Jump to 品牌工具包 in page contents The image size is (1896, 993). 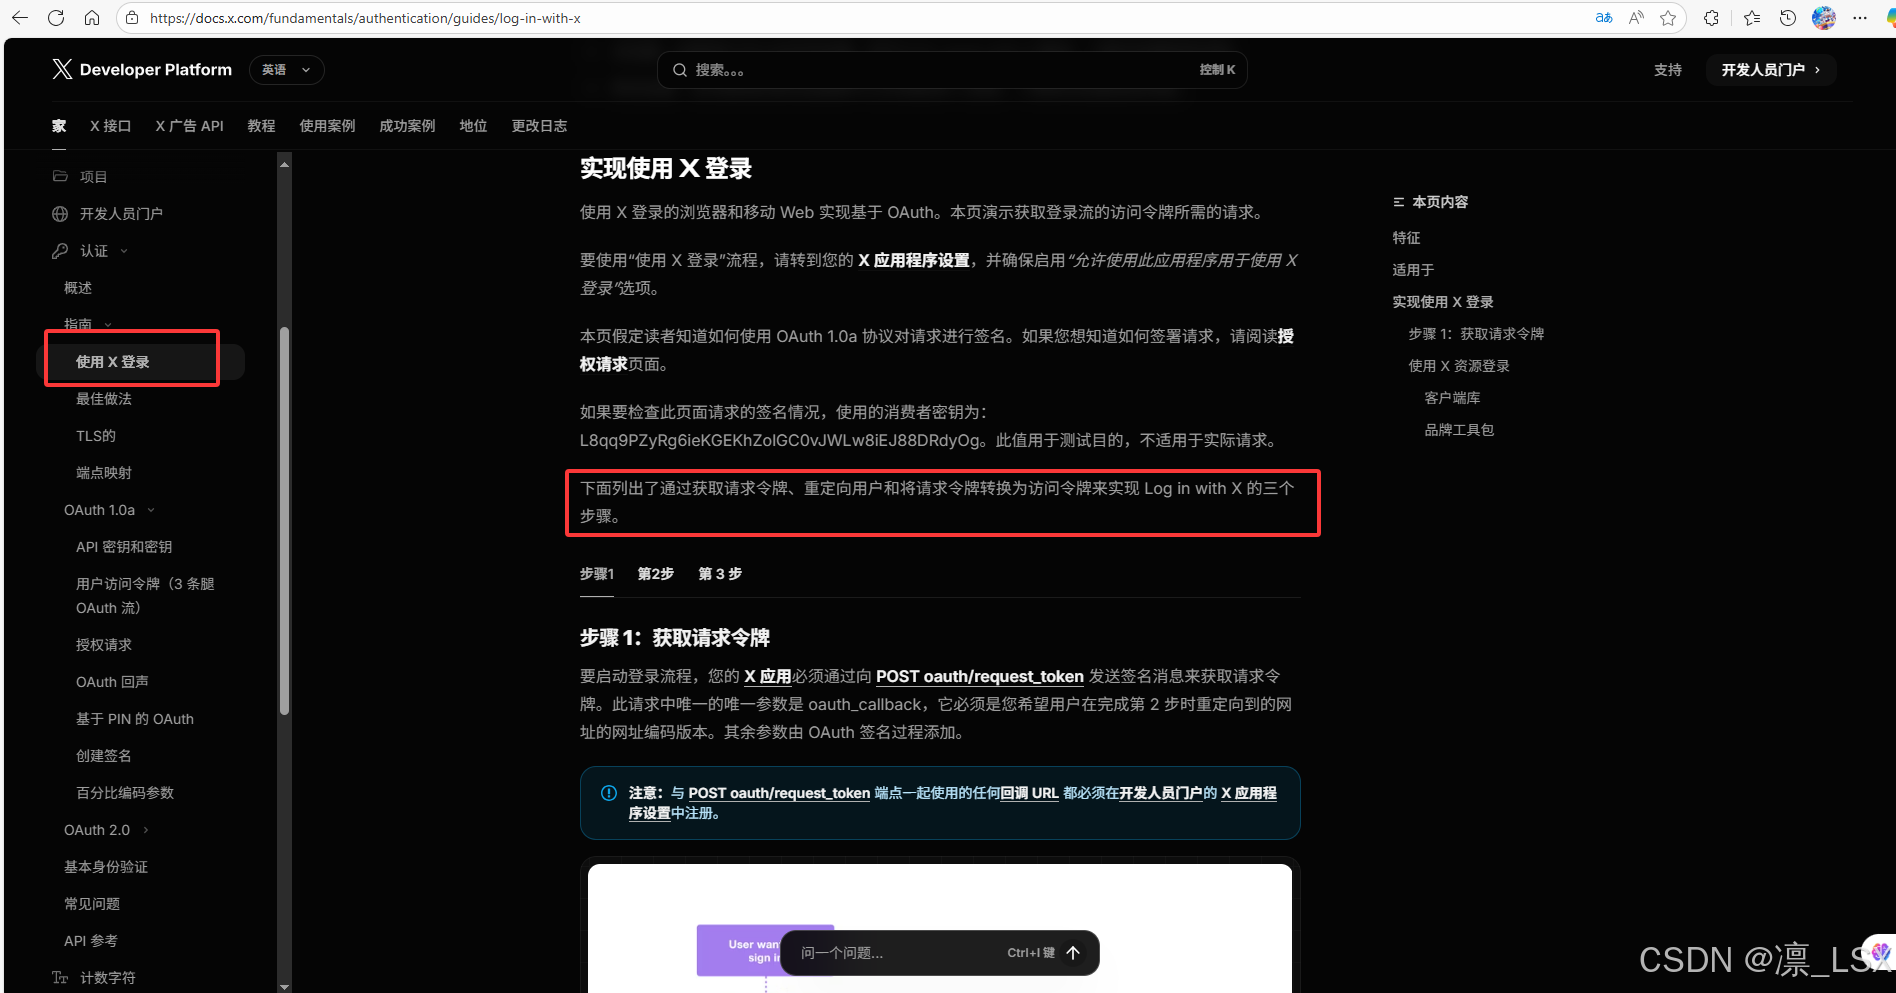pos(1459,430)
